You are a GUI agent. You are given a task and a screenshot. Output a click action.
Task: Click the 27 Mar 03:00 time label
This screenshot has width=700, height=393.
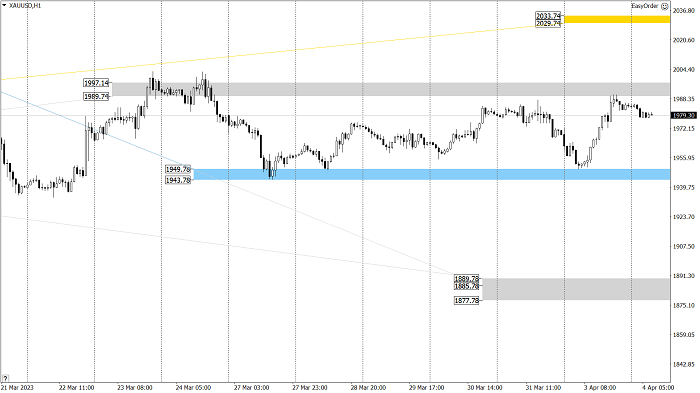pyautogui.click(x=252, y=387)
